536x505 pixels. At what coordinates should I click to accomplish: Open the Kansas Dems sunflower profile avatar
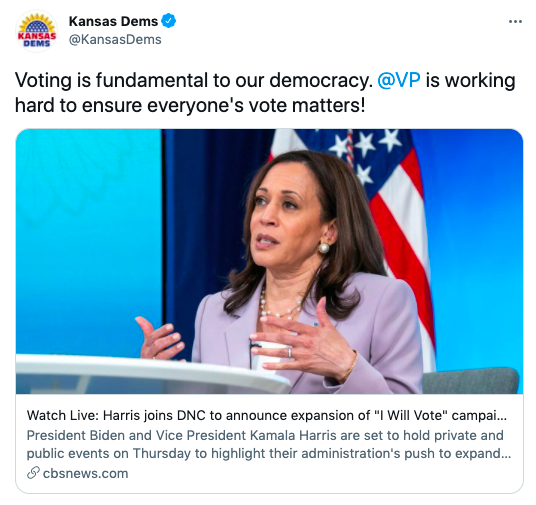[x=37, y=31]
